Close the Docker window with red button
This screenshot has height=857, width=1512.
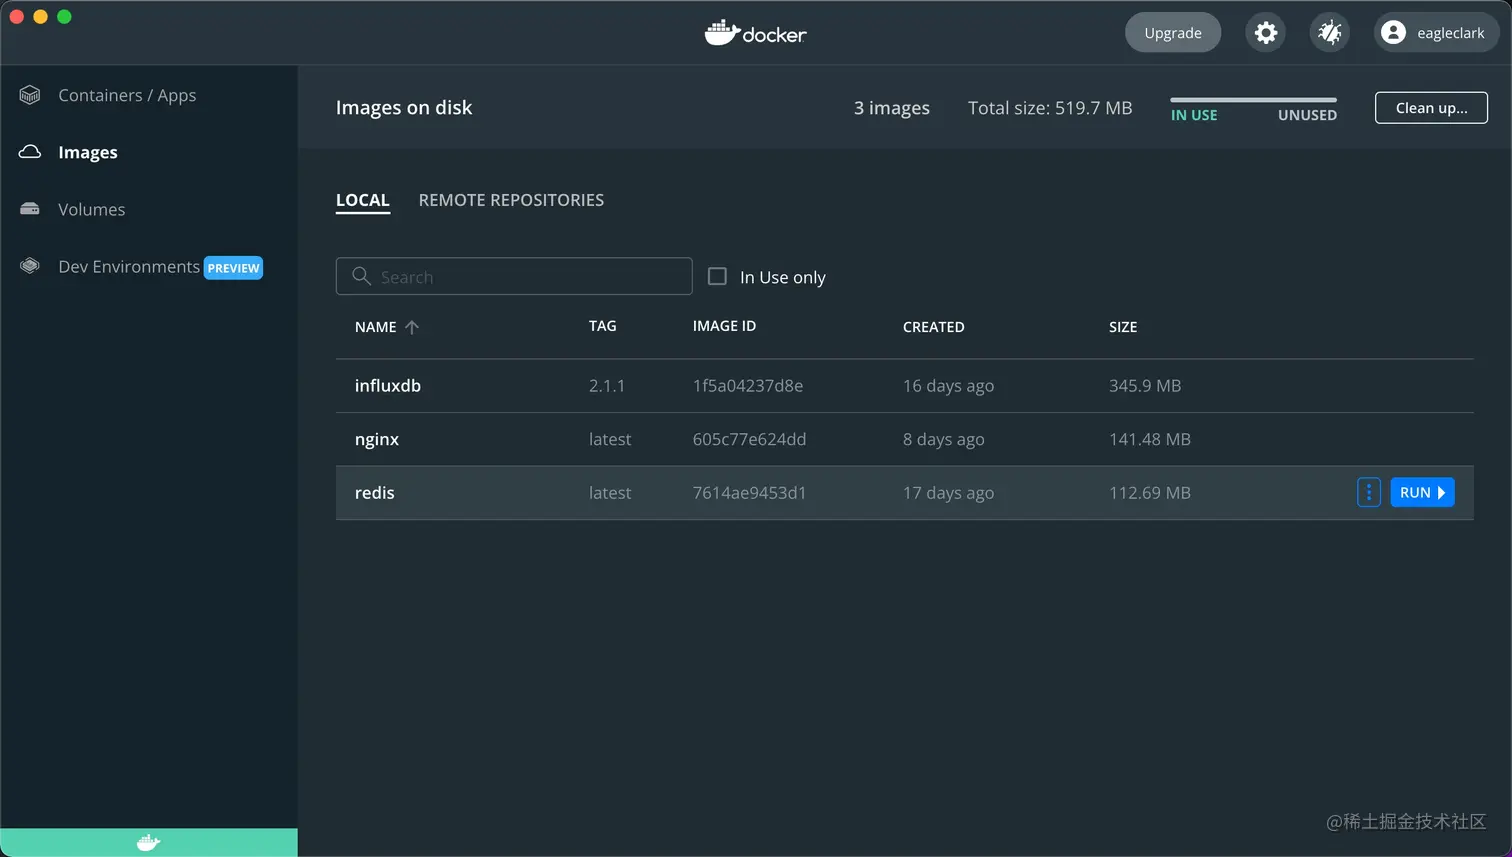tap(16, 16)
